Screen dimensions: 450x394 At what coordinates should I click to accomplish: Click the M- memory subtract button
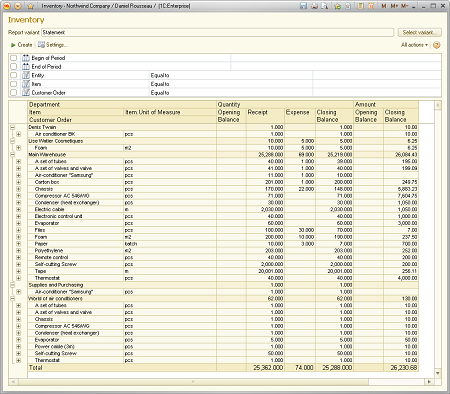click(x=404, y=6)
